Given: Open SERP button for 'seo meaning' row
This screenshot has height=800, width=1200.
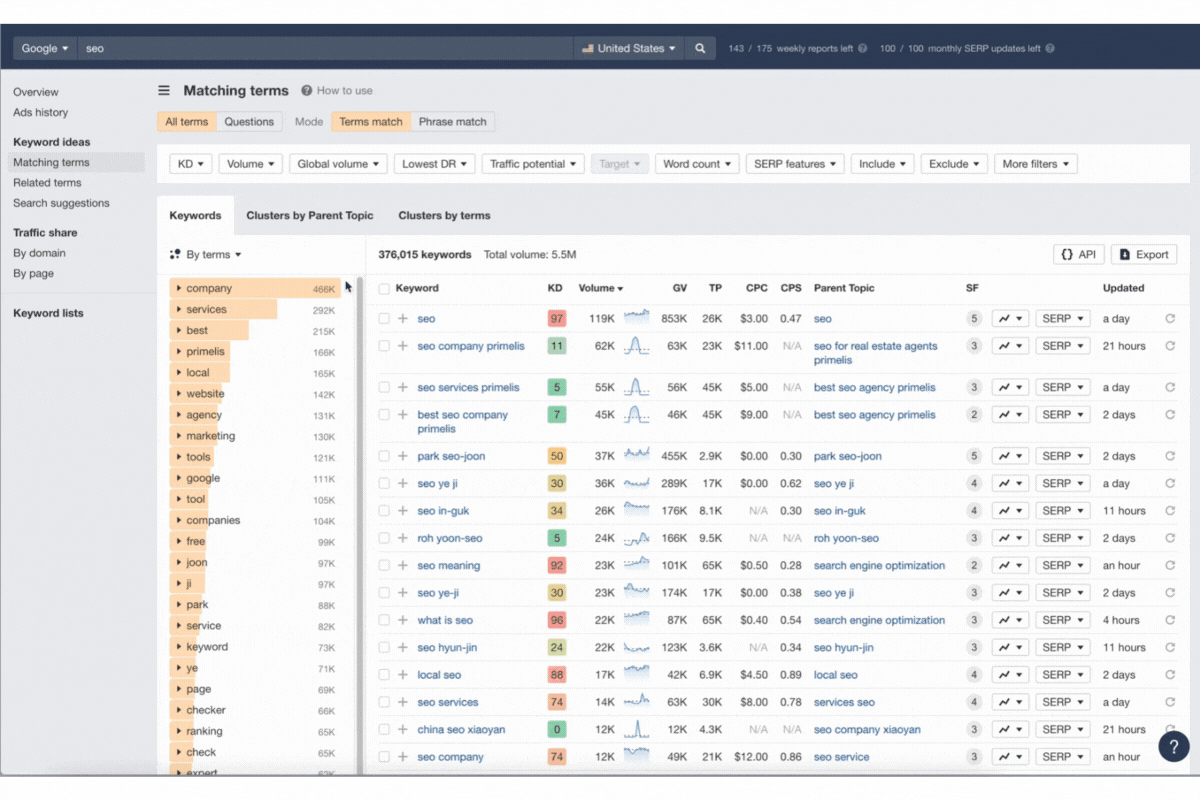Looking at the screenshot, I should [1062, 566].
